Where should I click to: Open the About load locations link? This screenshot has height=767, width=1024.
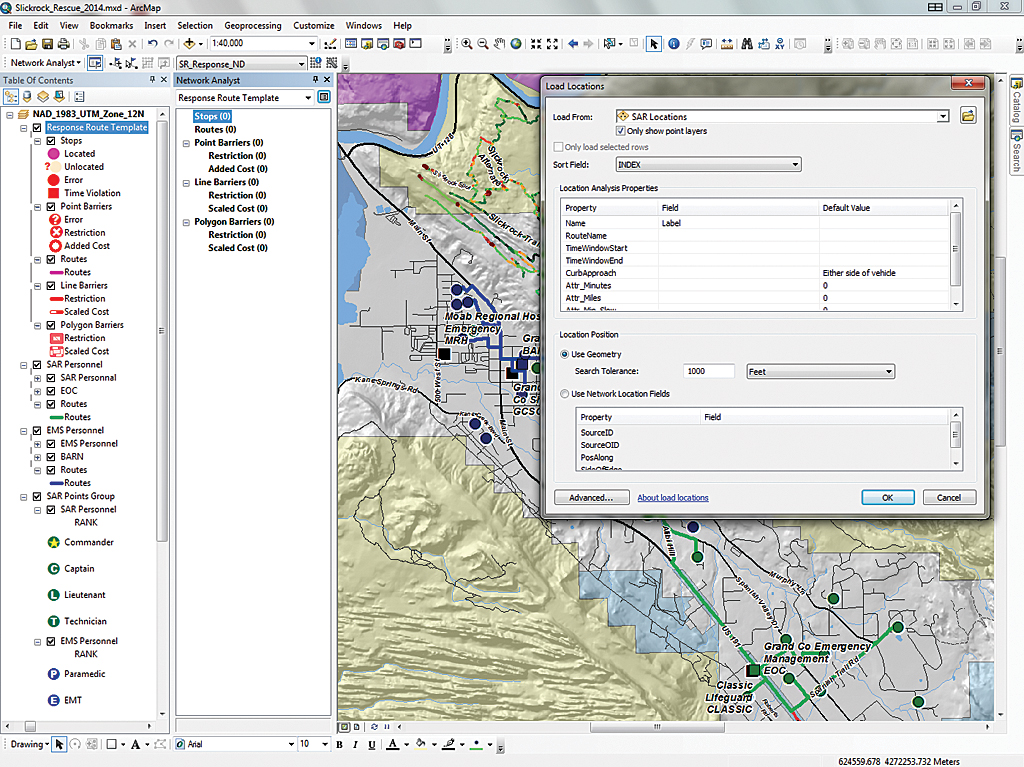click(x=673, y=497)
